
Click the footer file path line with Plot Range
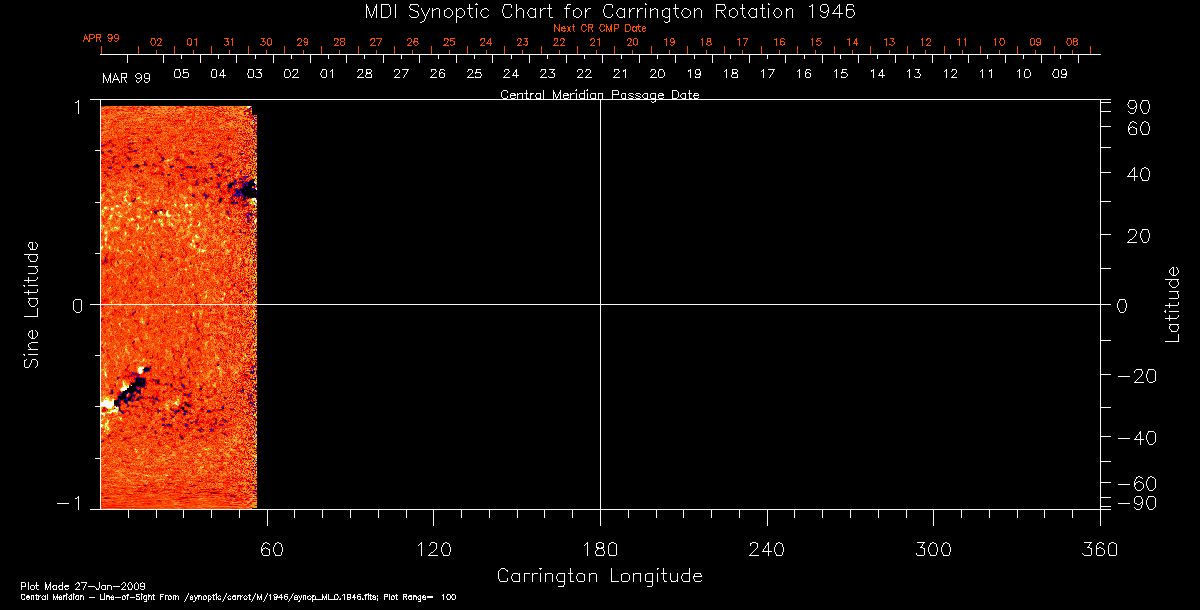pyautogui.click(x=238, y=597)
